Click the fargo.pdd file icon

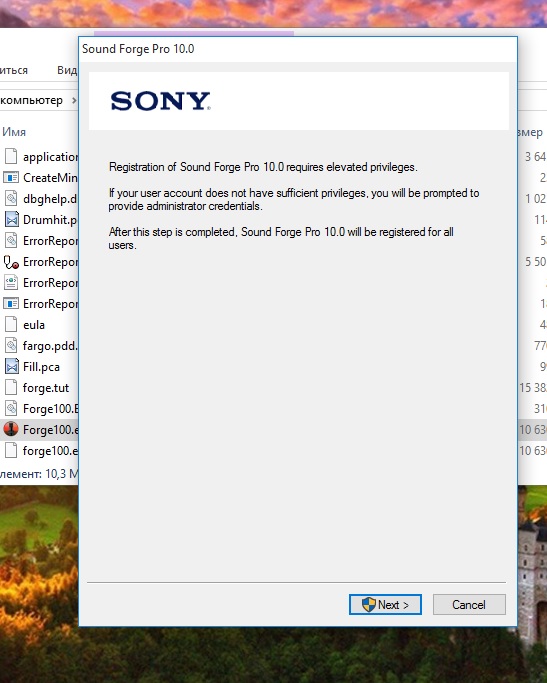click(11, 345)
